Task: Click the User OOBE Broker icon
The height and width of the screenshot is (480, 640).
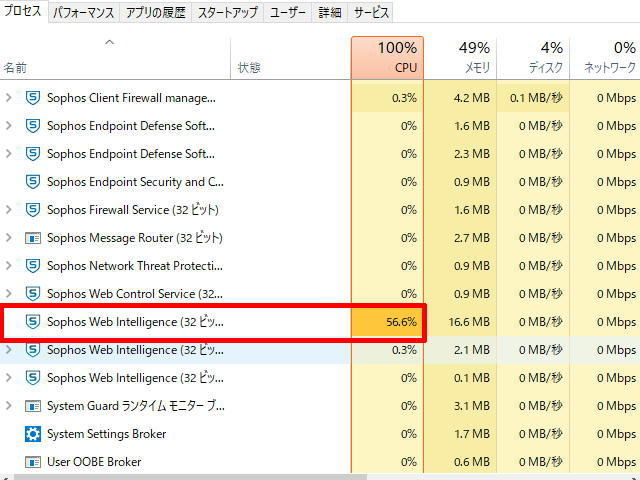Action: click(x=33, y=462)
